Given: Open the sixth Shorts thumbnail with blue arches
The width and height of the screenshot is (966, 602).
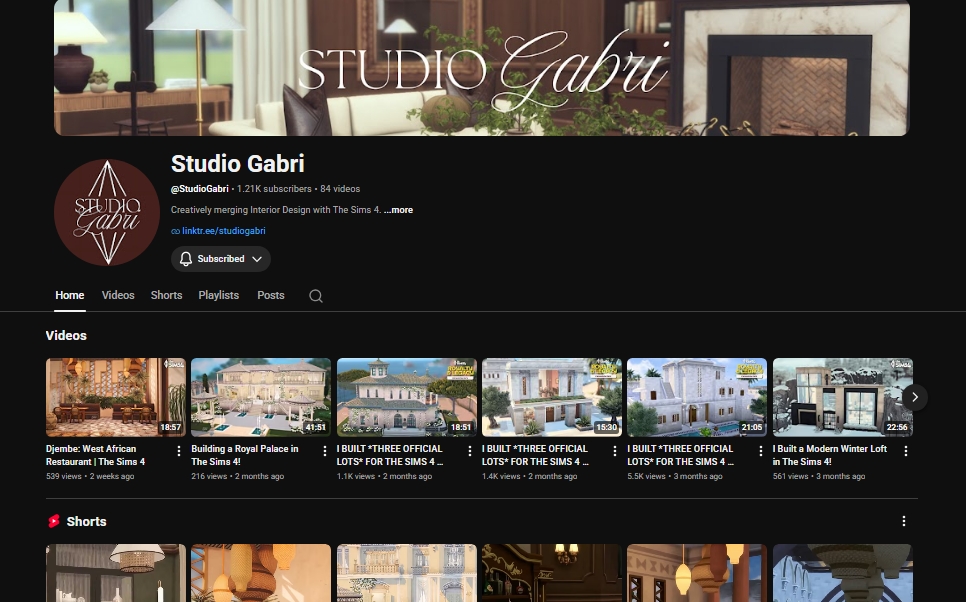Looking at the screenshot, I should click(843, 573).
